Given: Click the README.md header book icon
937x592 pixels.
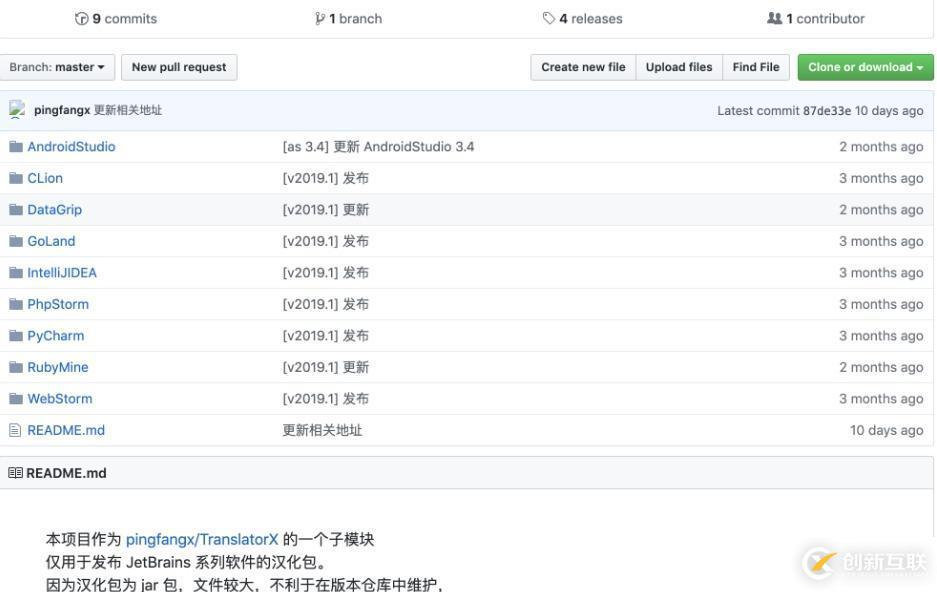Looking at the screenshot, I should (x=16, y=473).
